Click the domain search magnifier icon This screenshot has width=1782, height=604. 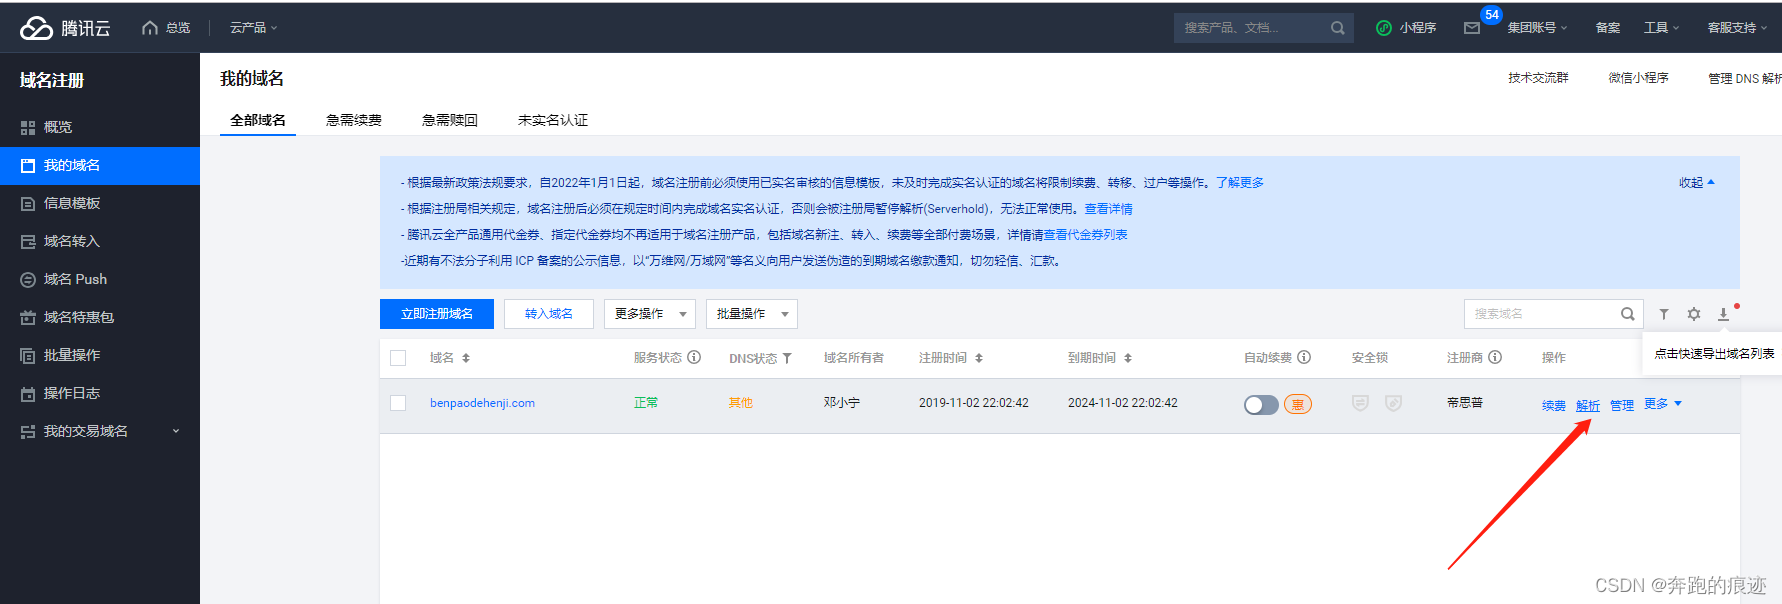point(1627,314)
